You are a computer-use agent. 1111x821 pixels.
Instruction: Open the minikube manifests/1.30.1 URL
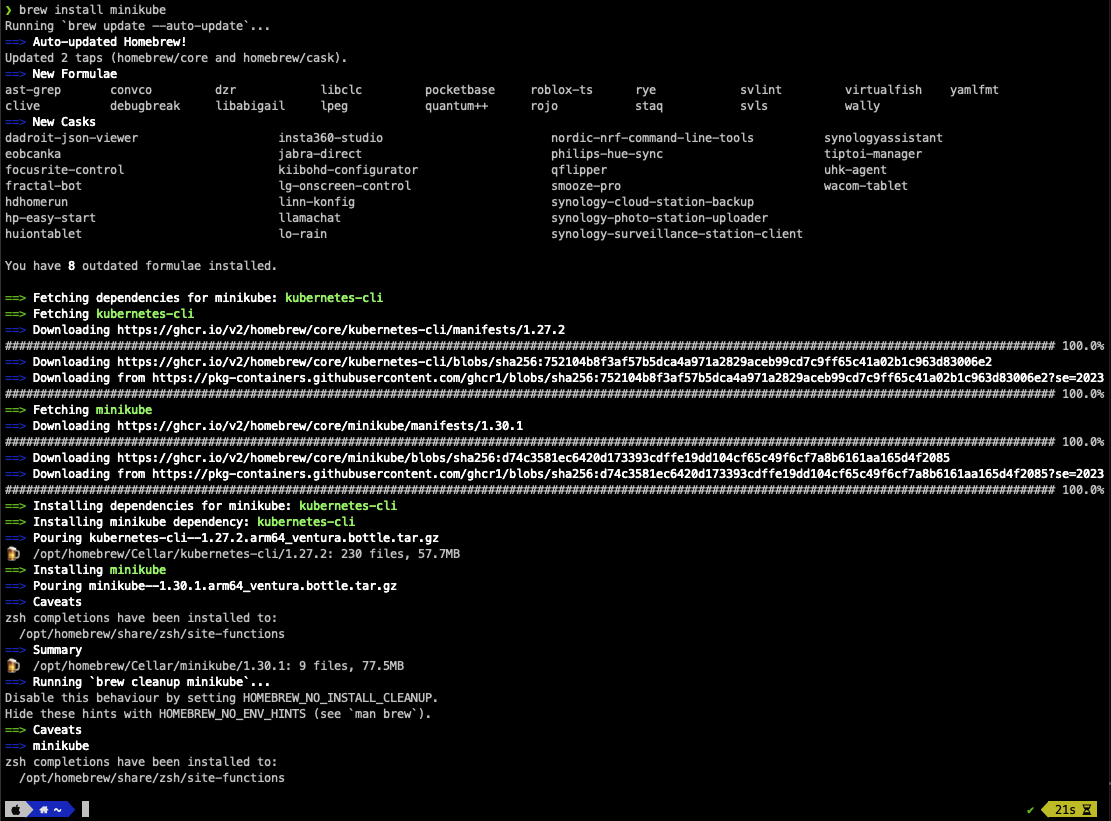coord(320,426)
